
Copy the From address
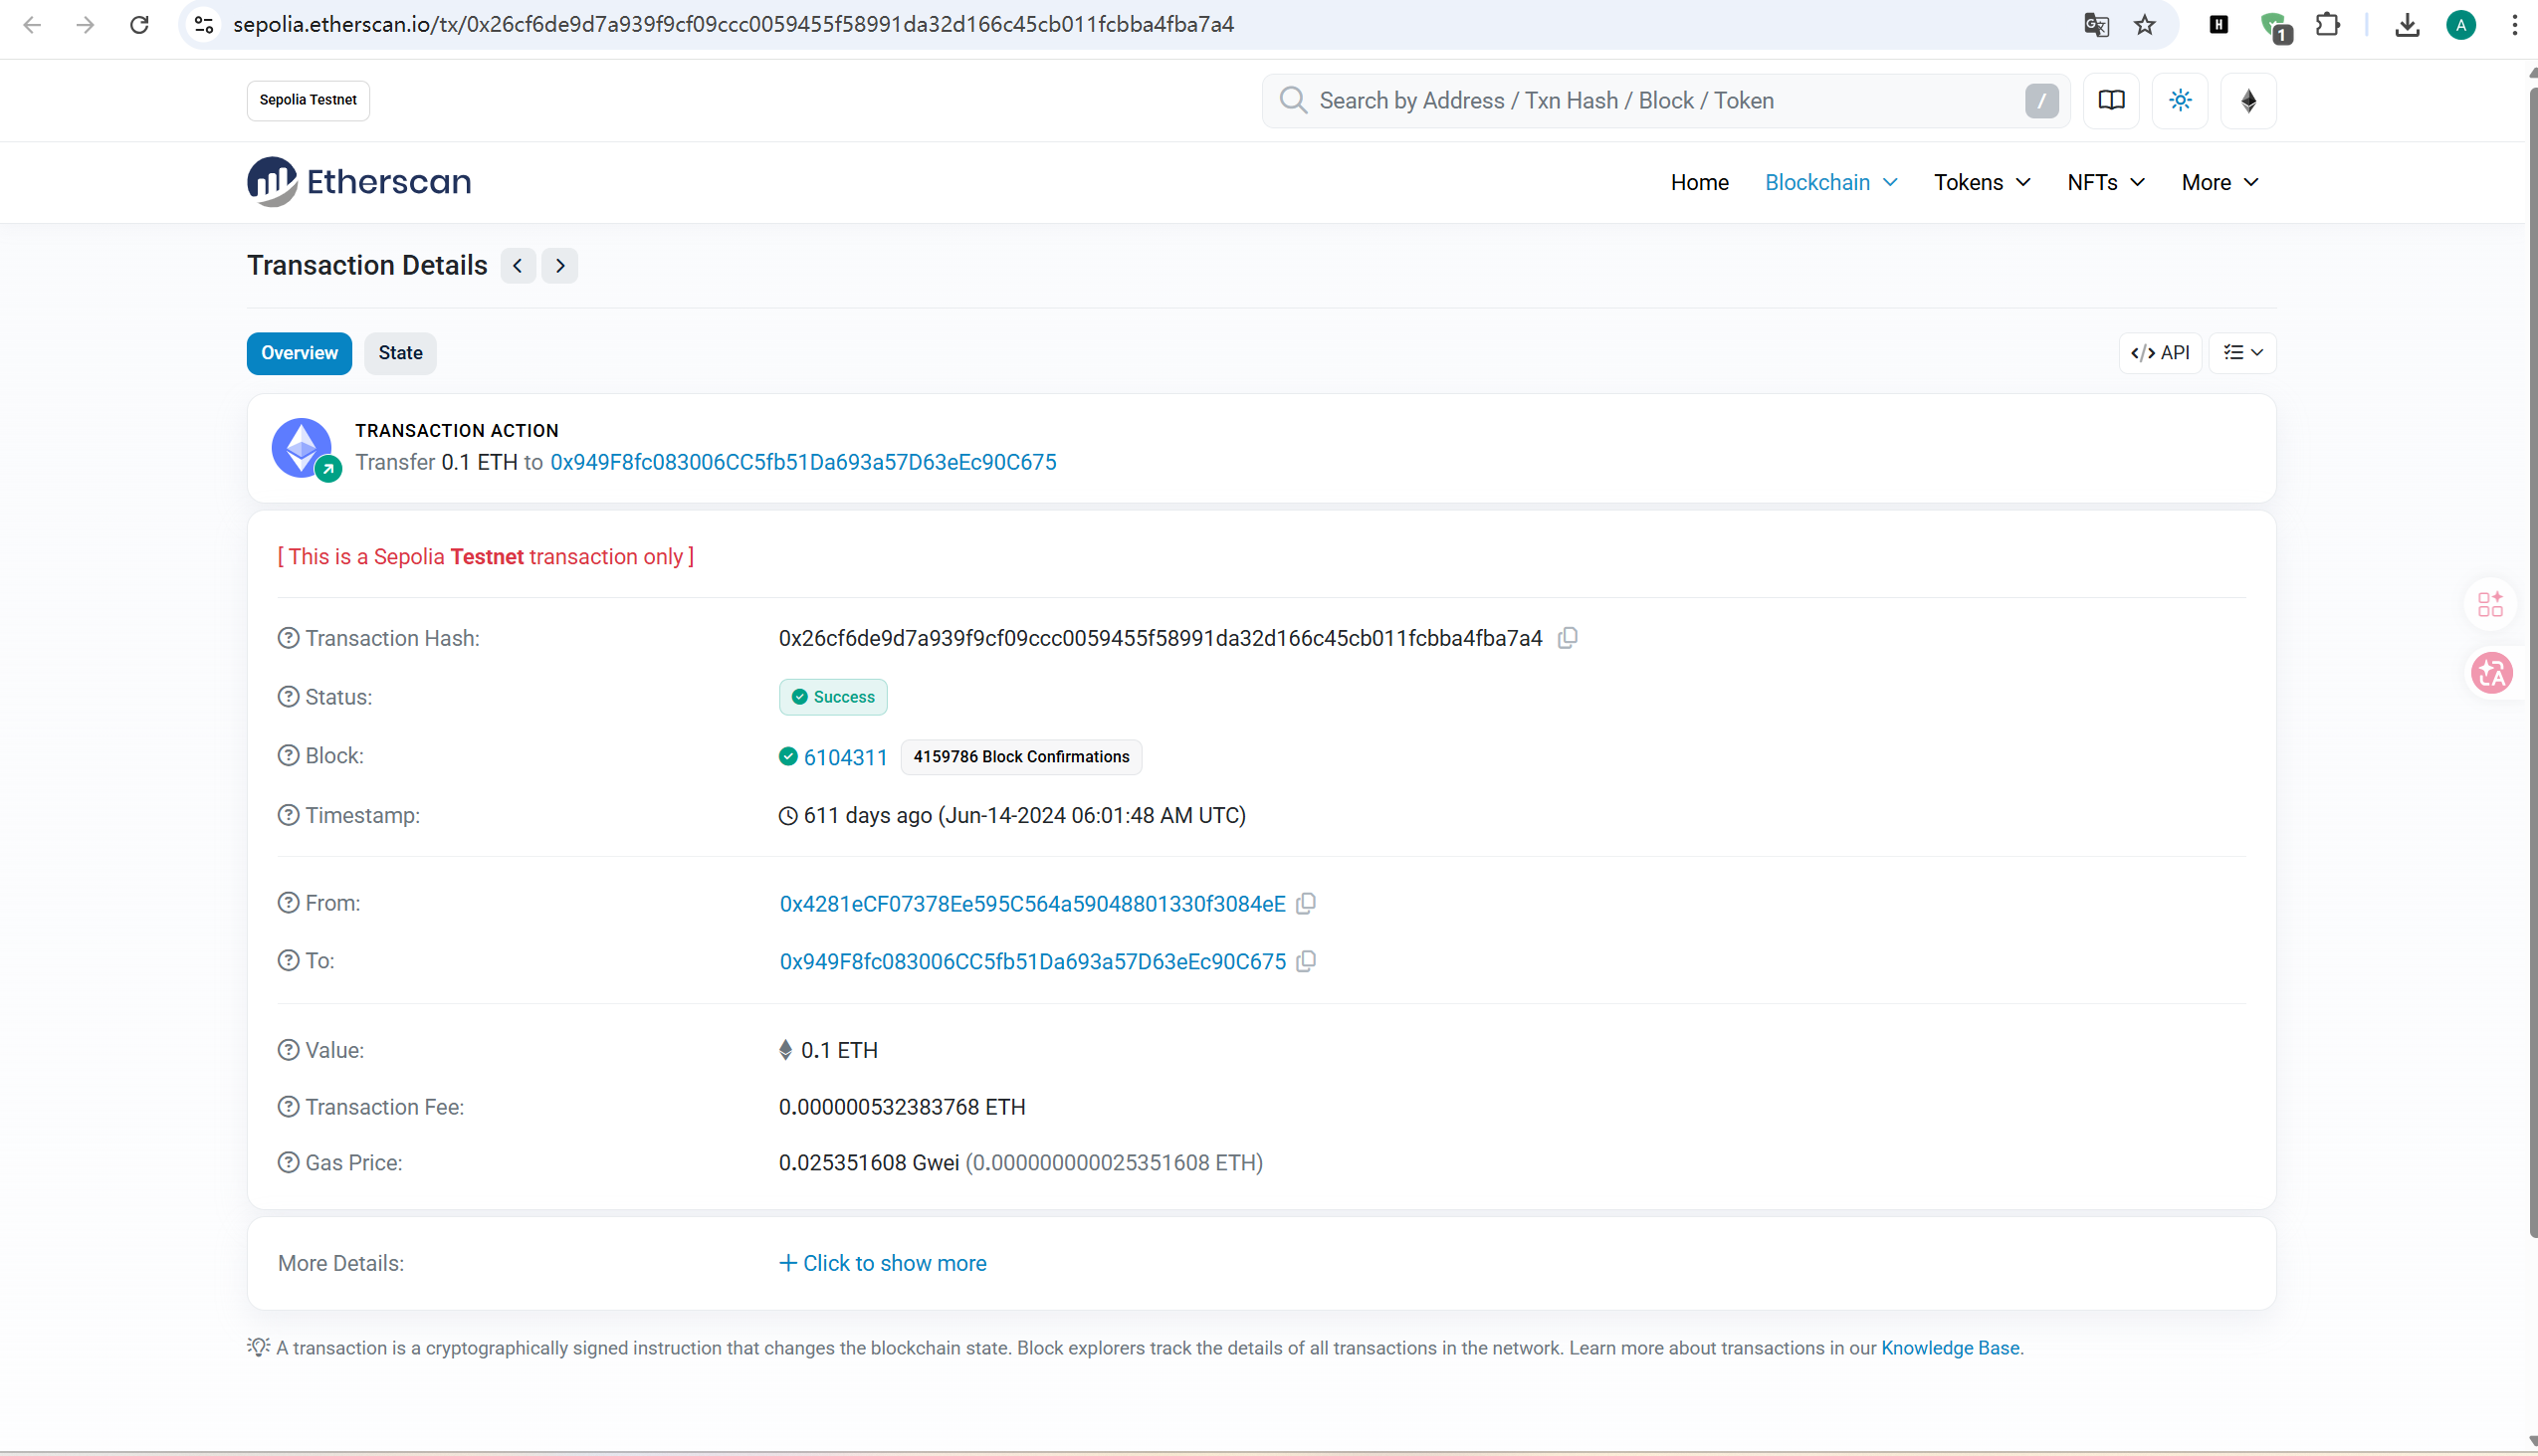coord(1305,904)
